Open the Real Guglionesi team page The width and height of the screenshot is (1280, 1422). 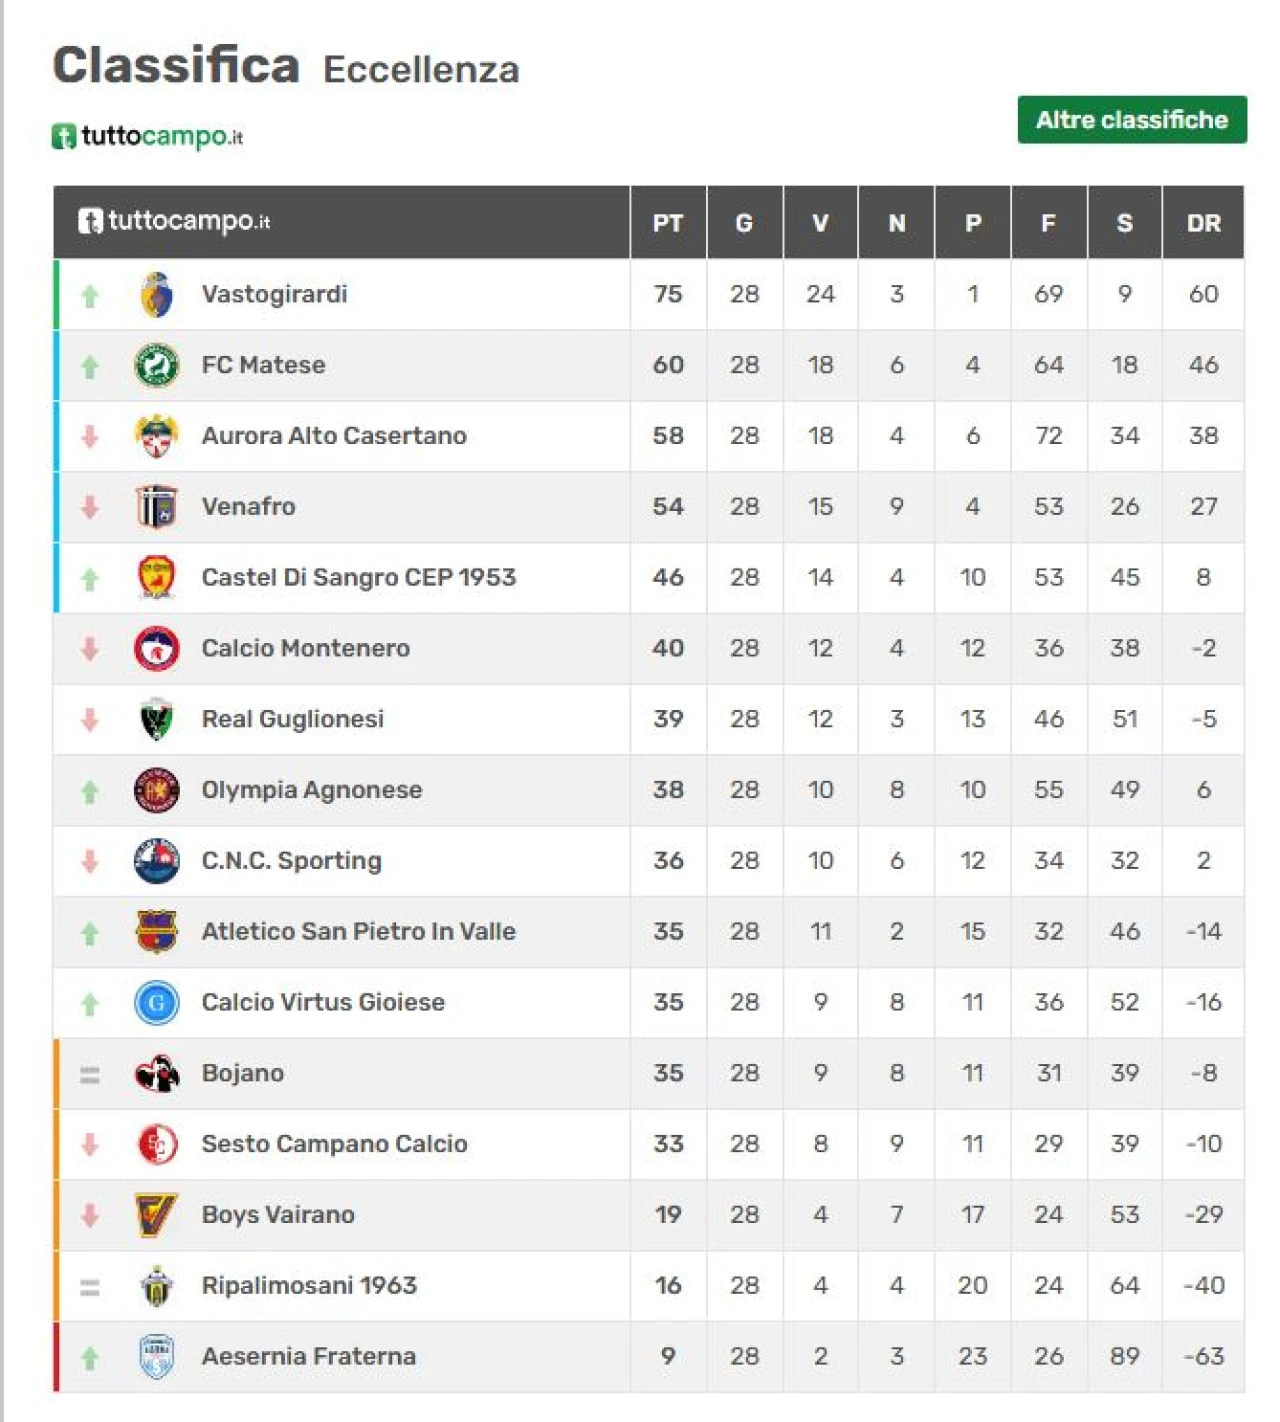tap(293, 719)
